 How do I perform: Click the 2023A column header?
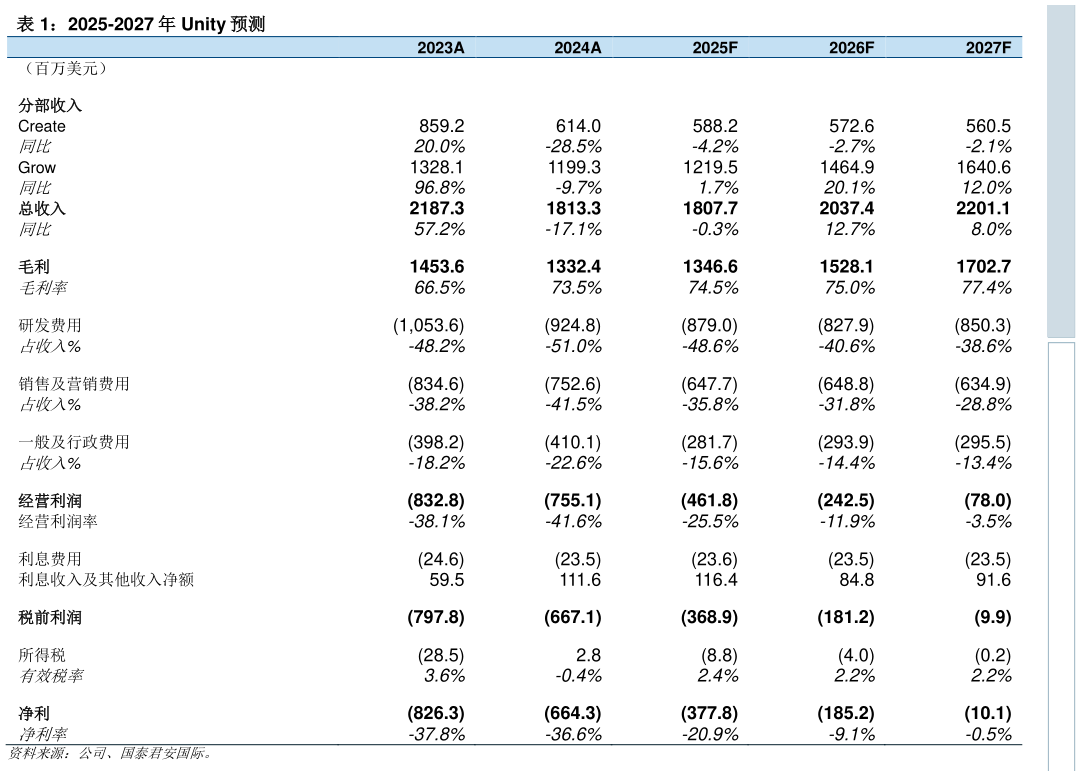[x=440, y=48]
